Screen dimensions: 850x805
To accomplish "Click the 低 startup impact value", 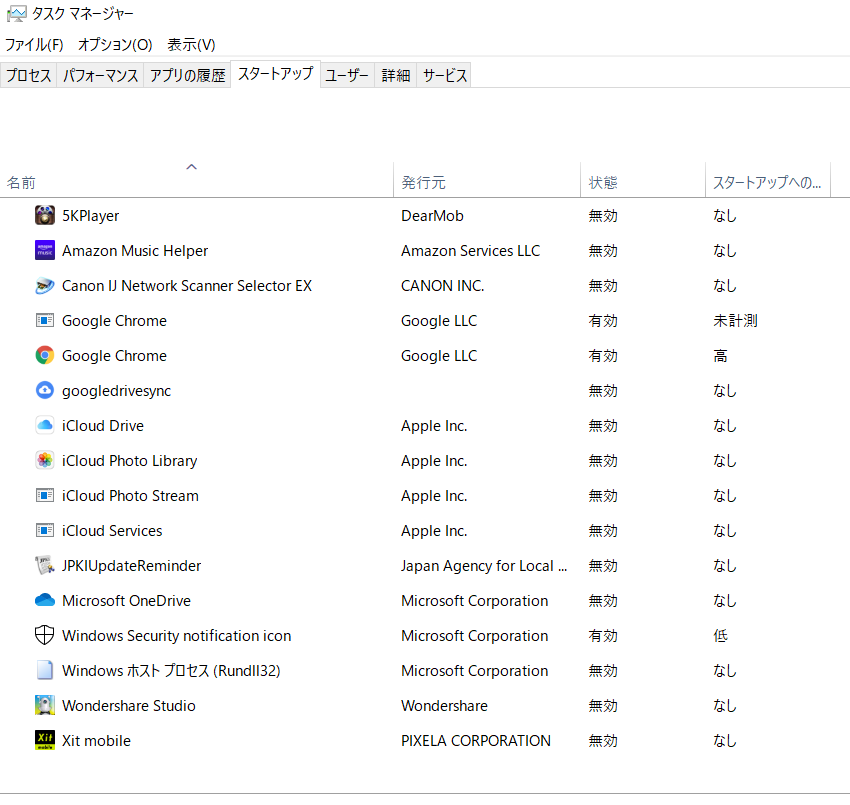I will pos(720,635).
